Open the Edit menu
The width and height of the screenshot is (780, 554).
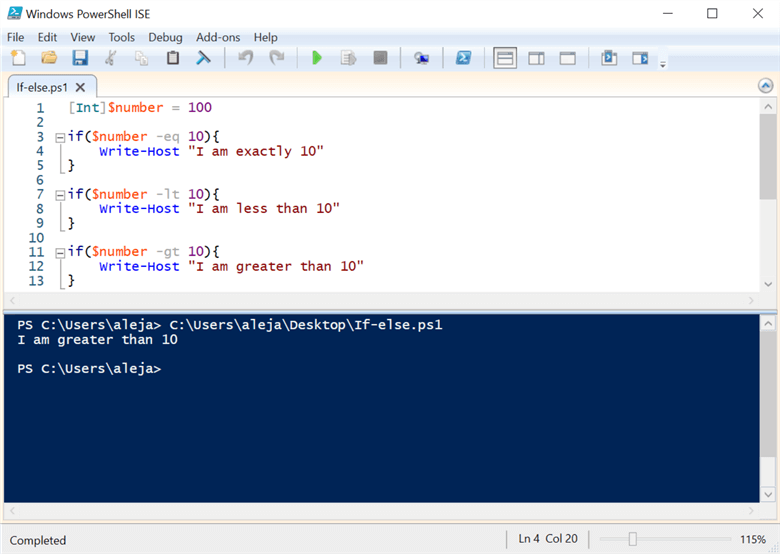coord(47,37)
